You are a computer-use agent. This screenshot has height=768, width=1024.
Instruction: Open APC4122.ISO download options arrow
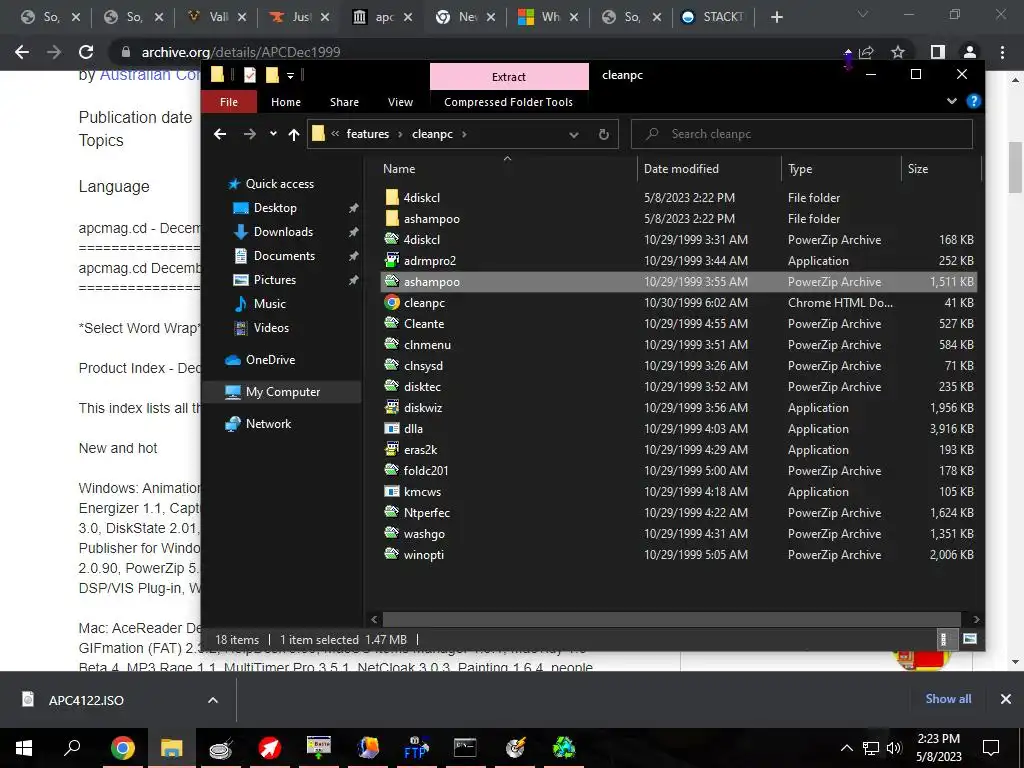pyautogui.click(x=212, y=700)
